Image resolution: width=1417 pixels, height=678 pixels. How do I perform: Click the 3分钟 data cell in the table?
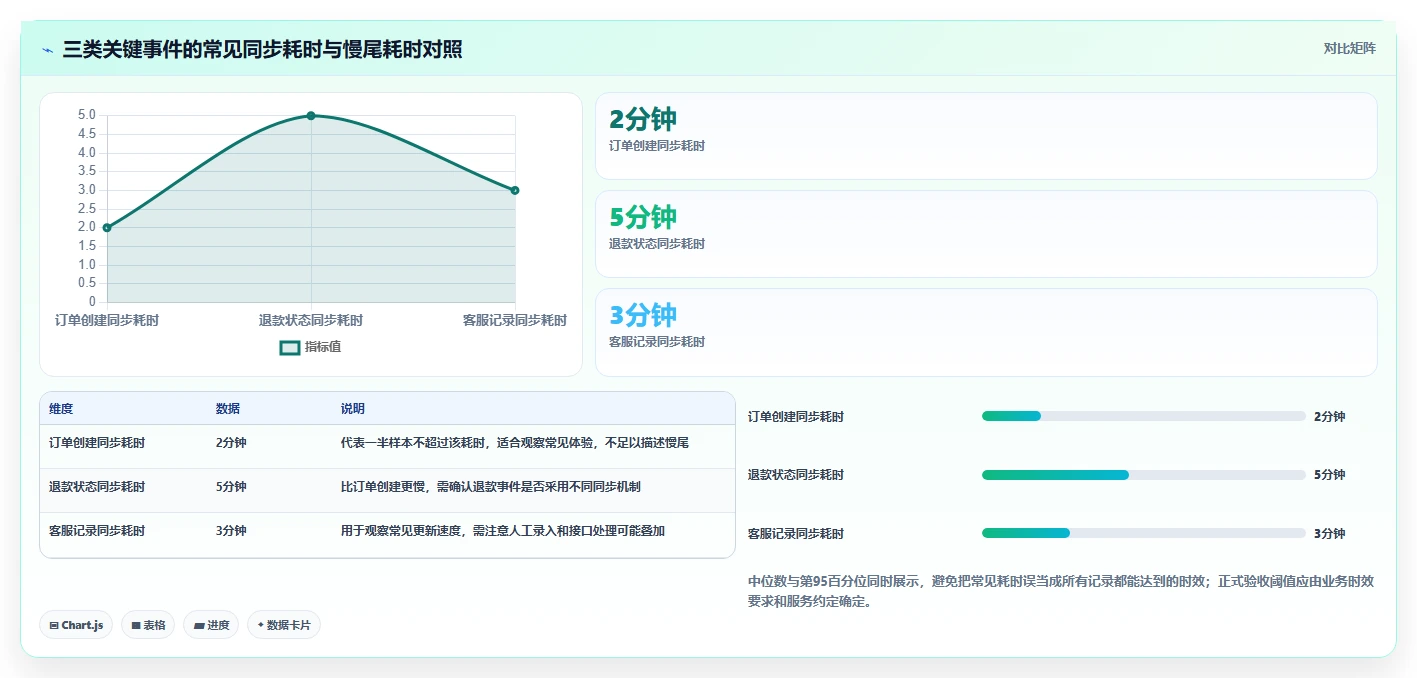click(x=231, y=531)
